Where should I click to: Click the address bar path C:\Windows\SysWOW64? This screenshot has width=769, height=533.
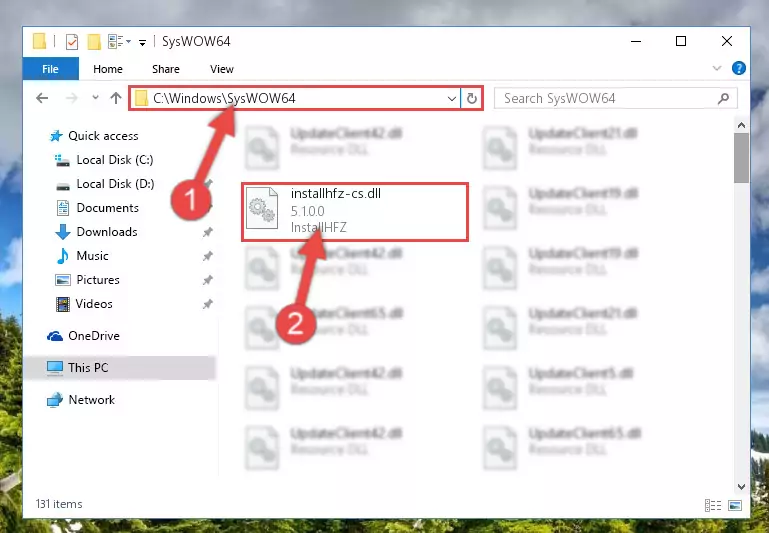point(224,98)
